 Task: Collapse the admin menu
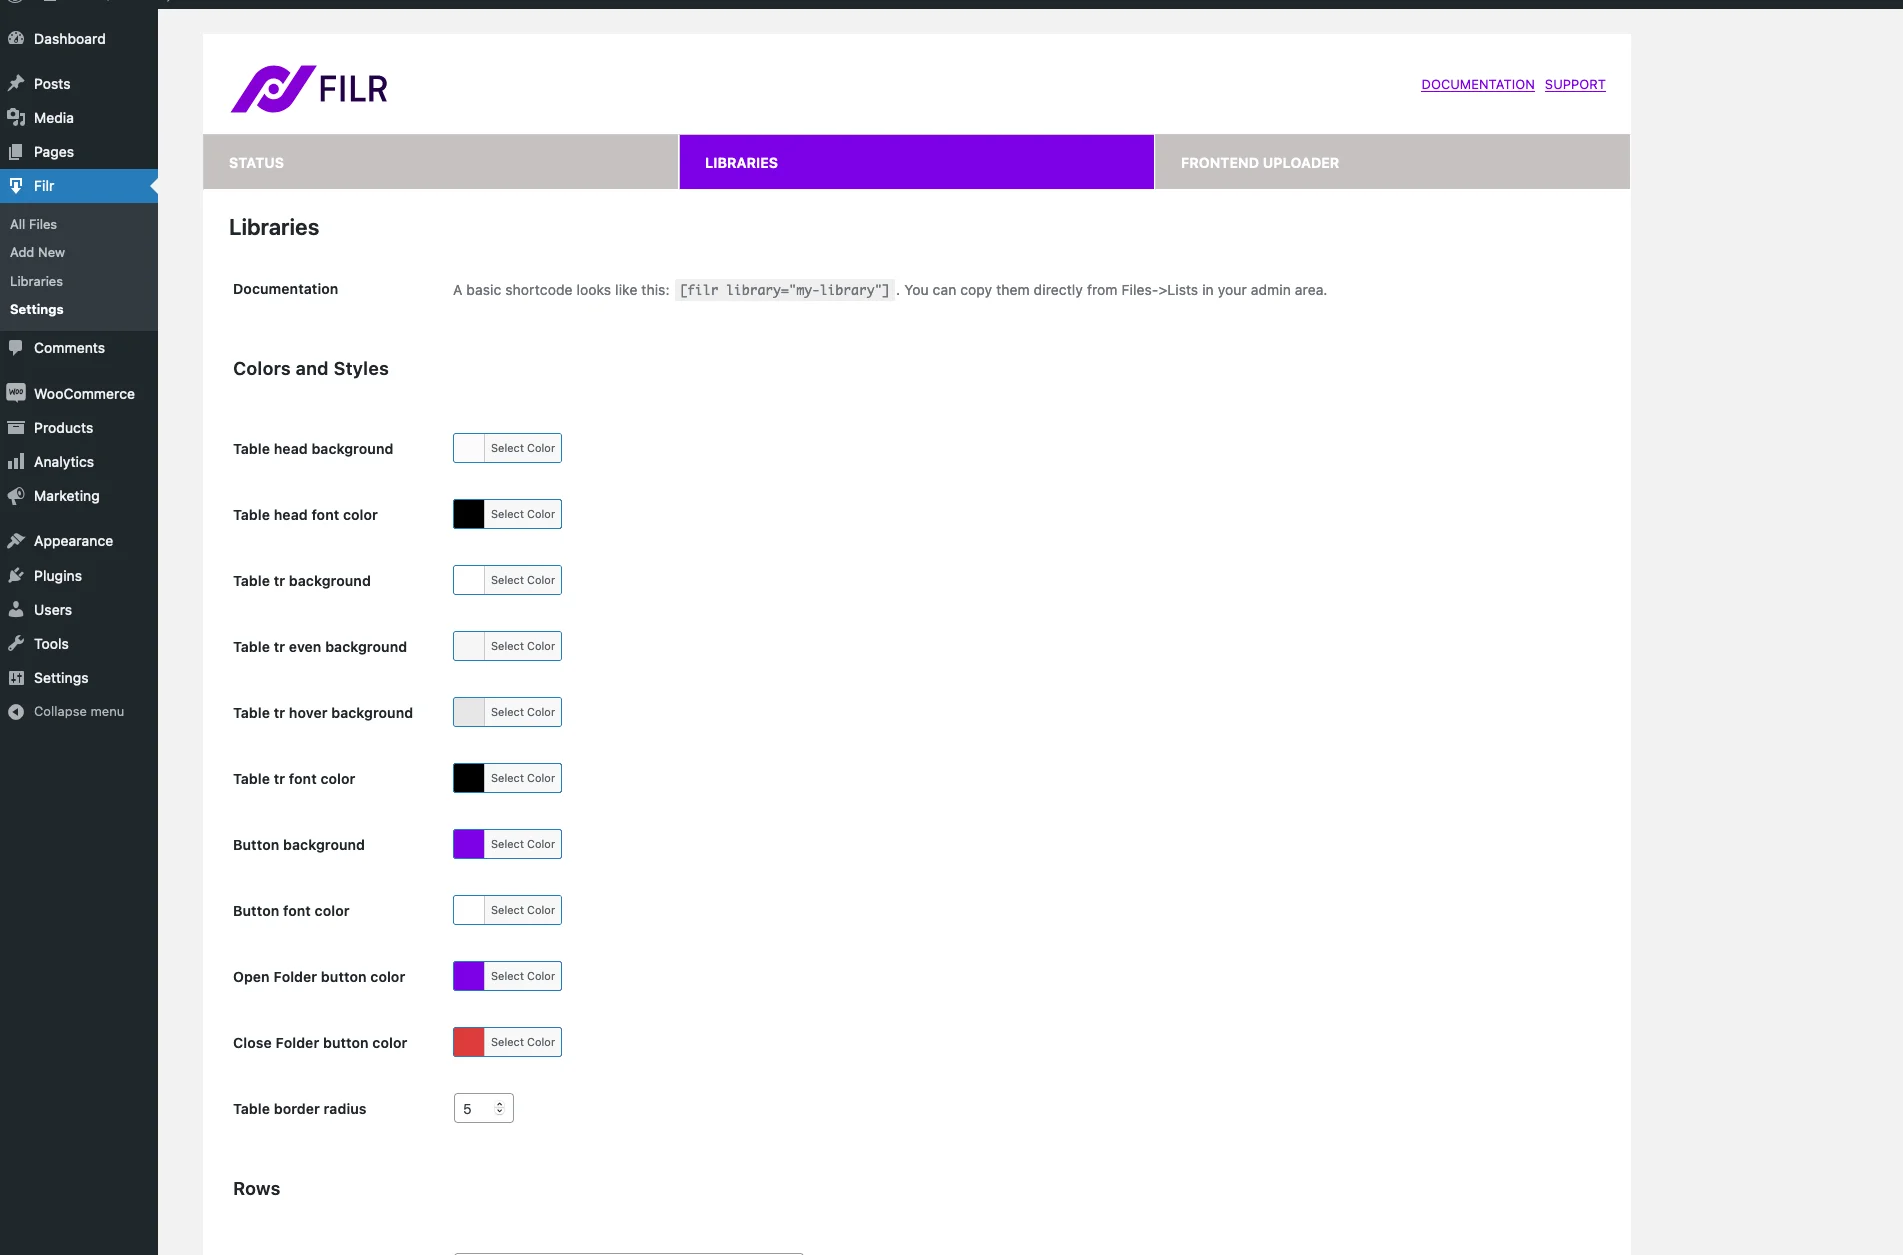[67, 711]
